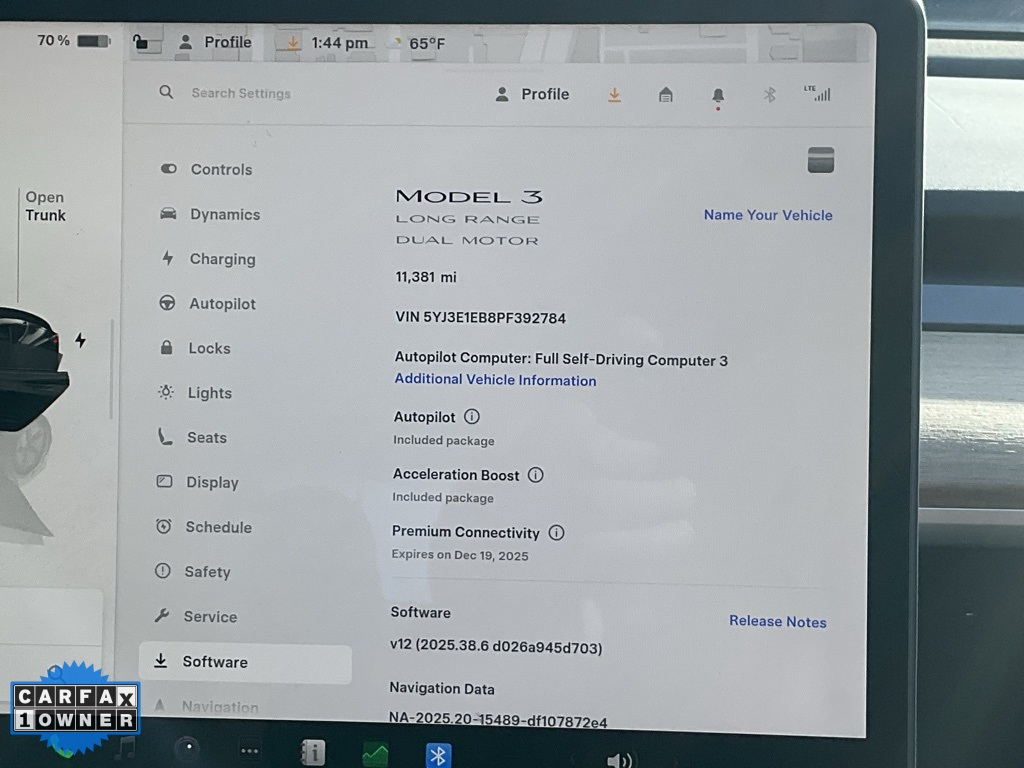The height and width of the screenshot is (768, 1024).
Task: Tap the notification bell icon
Action: point(718,95)
